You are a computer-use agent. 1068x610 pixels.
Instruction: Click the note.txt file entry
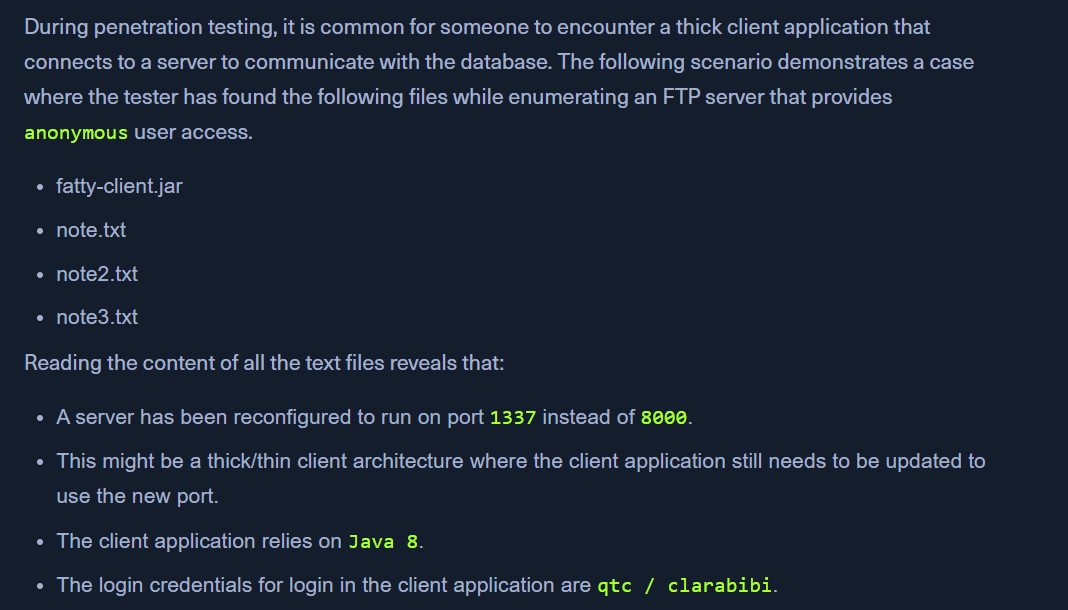pos(91,230)
